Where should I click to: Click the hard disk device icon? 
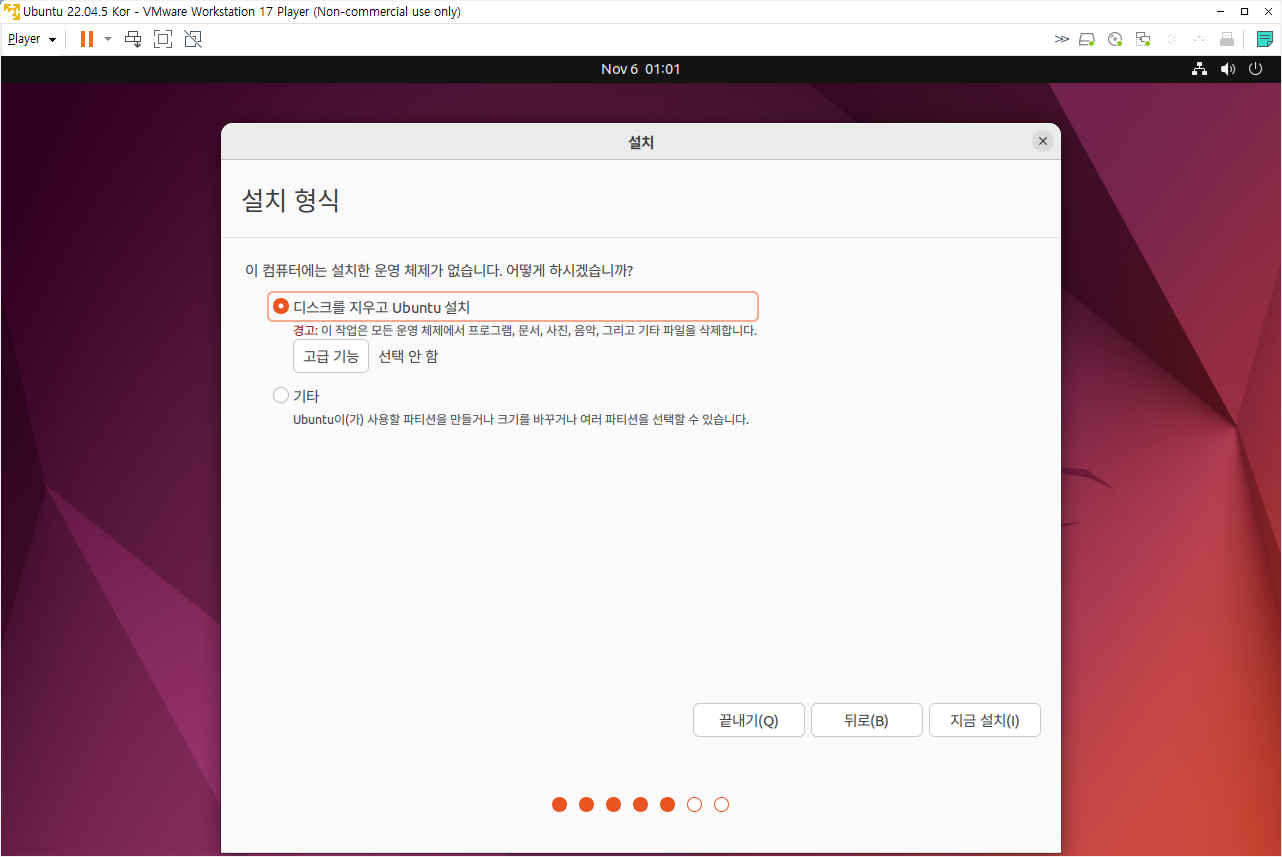coord(1088,39)
